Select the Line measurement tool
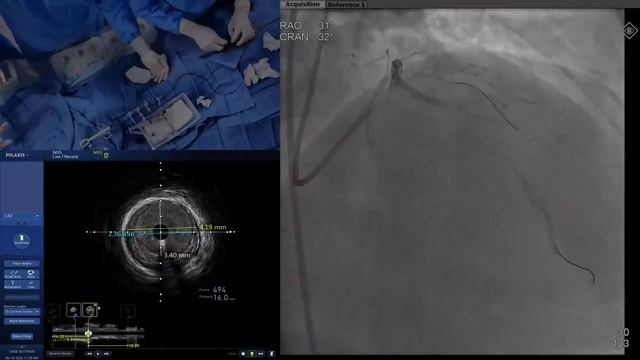The width and height of the screenshot is (640, 360). pyautogui.click(x=31, y=284)
